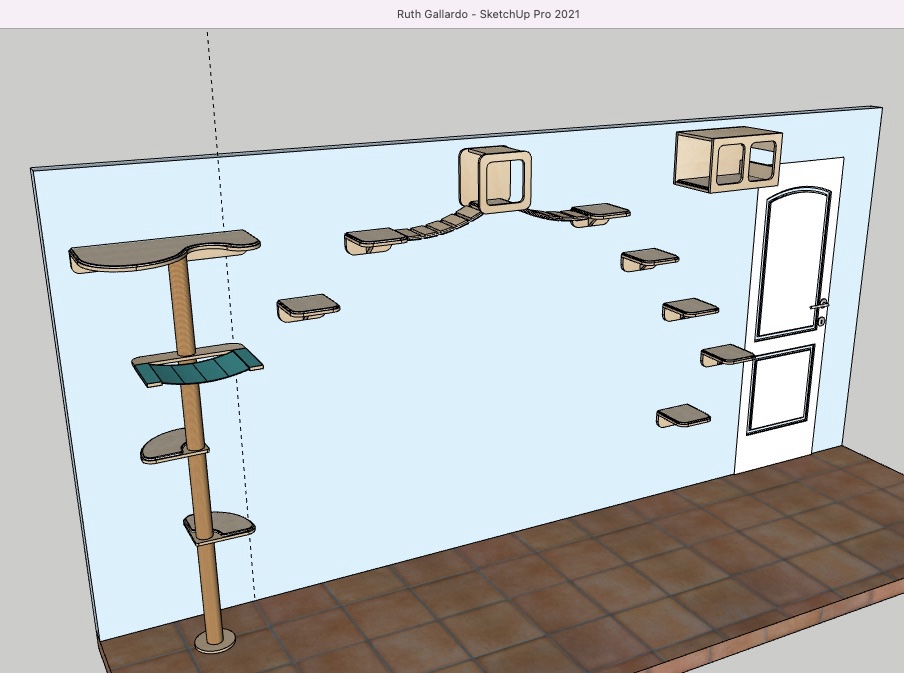Select the teal hammock on the cat tree
The height and width of the screenshot is (673, 904).
point(197,368)
